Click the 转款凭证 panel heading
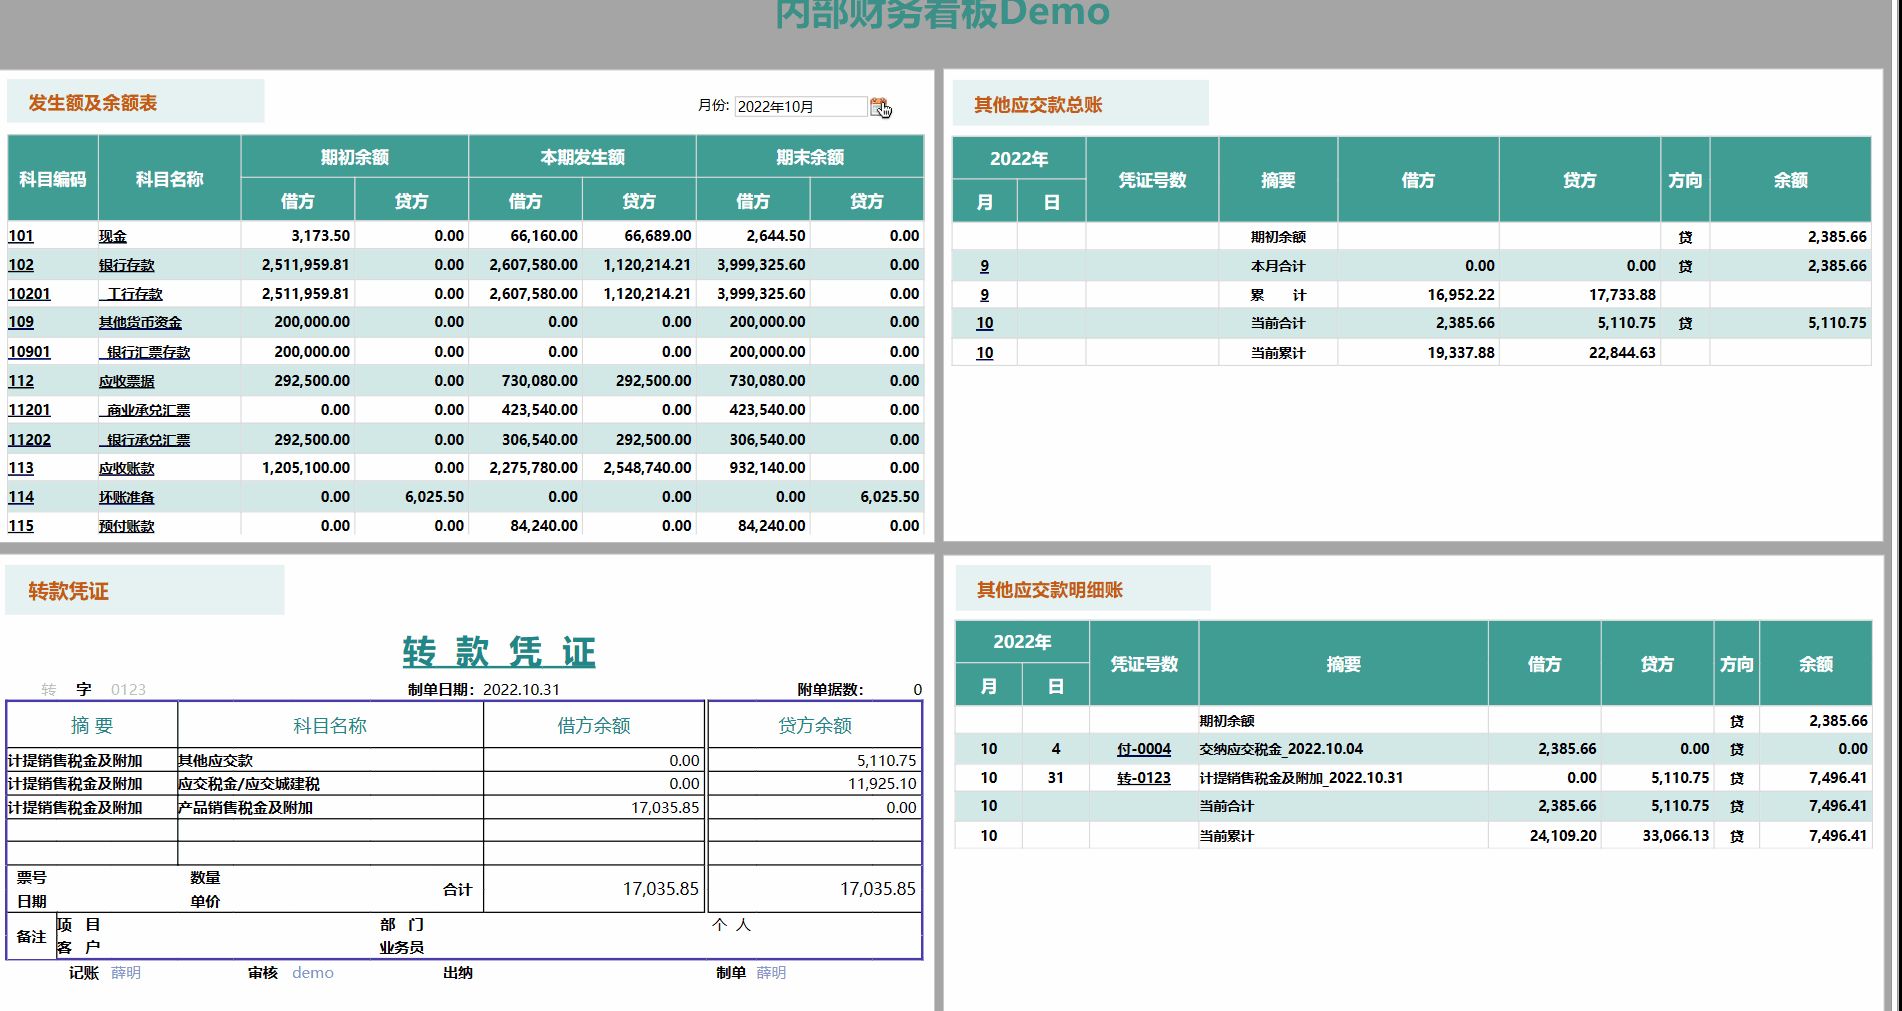This screenshot has height=1011, width=1902. [x=68, y=591]
